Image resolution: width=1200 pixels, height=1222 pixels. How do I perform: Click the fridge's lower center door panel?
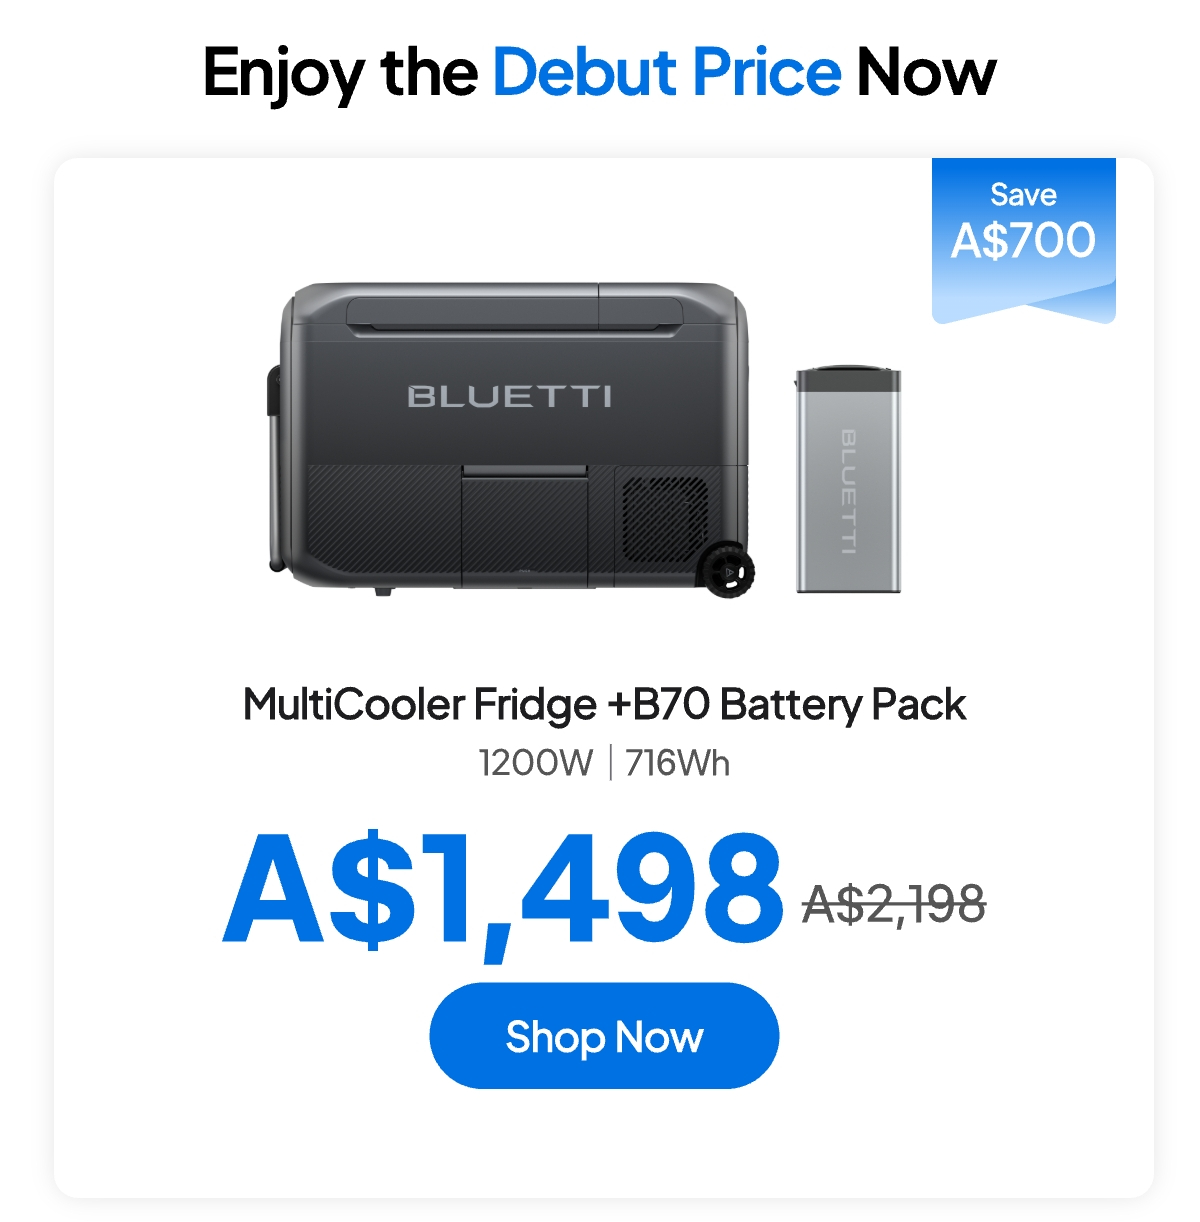[x=525, y=525]
